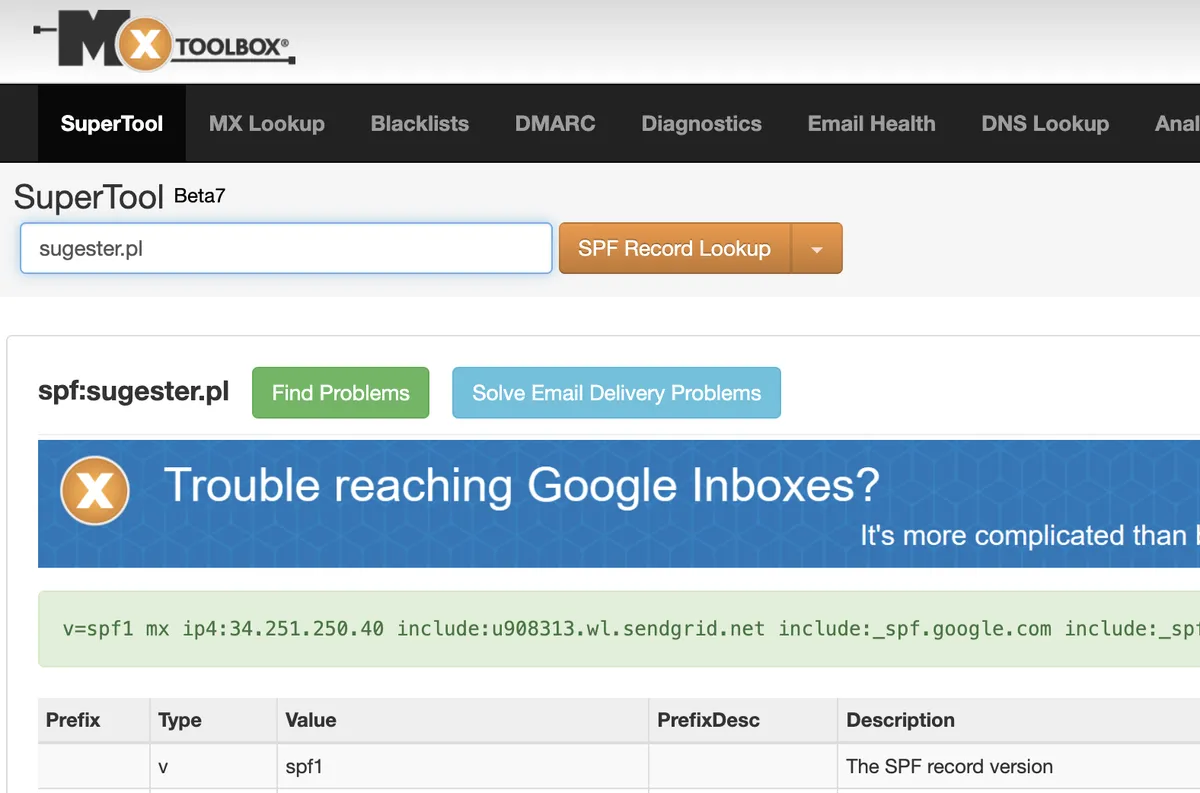The height and width of the screenshot is (793, 1200).
Task: Switch to the MX Lookup tab
Action: point(267,124)
